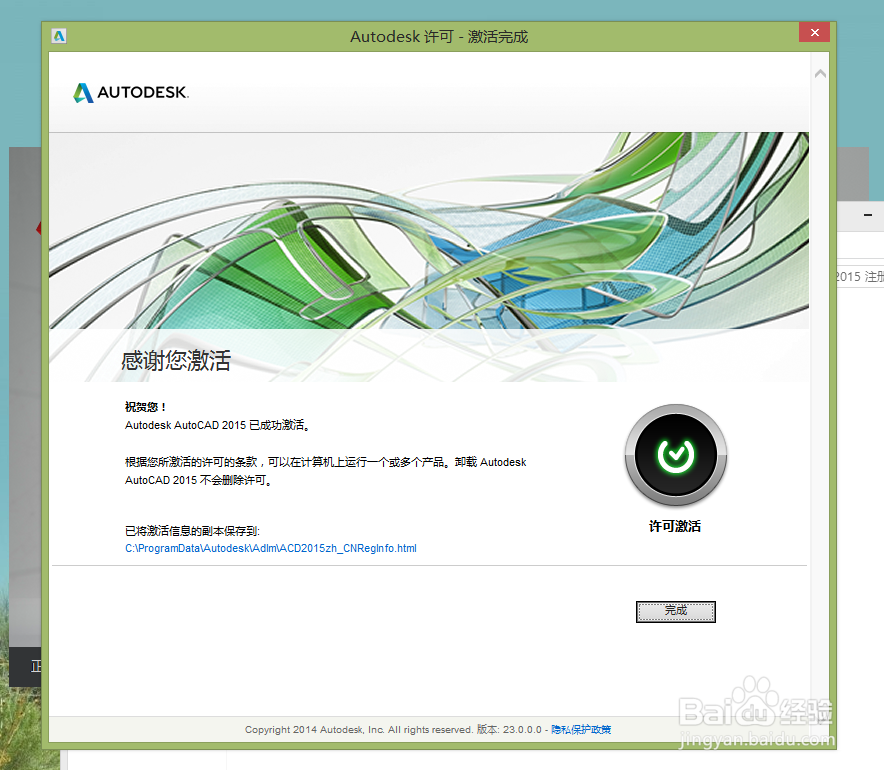Click the scrollbar up arrow on the right edge
Image resolution: width=884 pixels, height=770 pixels.
[x=821, y=72]
